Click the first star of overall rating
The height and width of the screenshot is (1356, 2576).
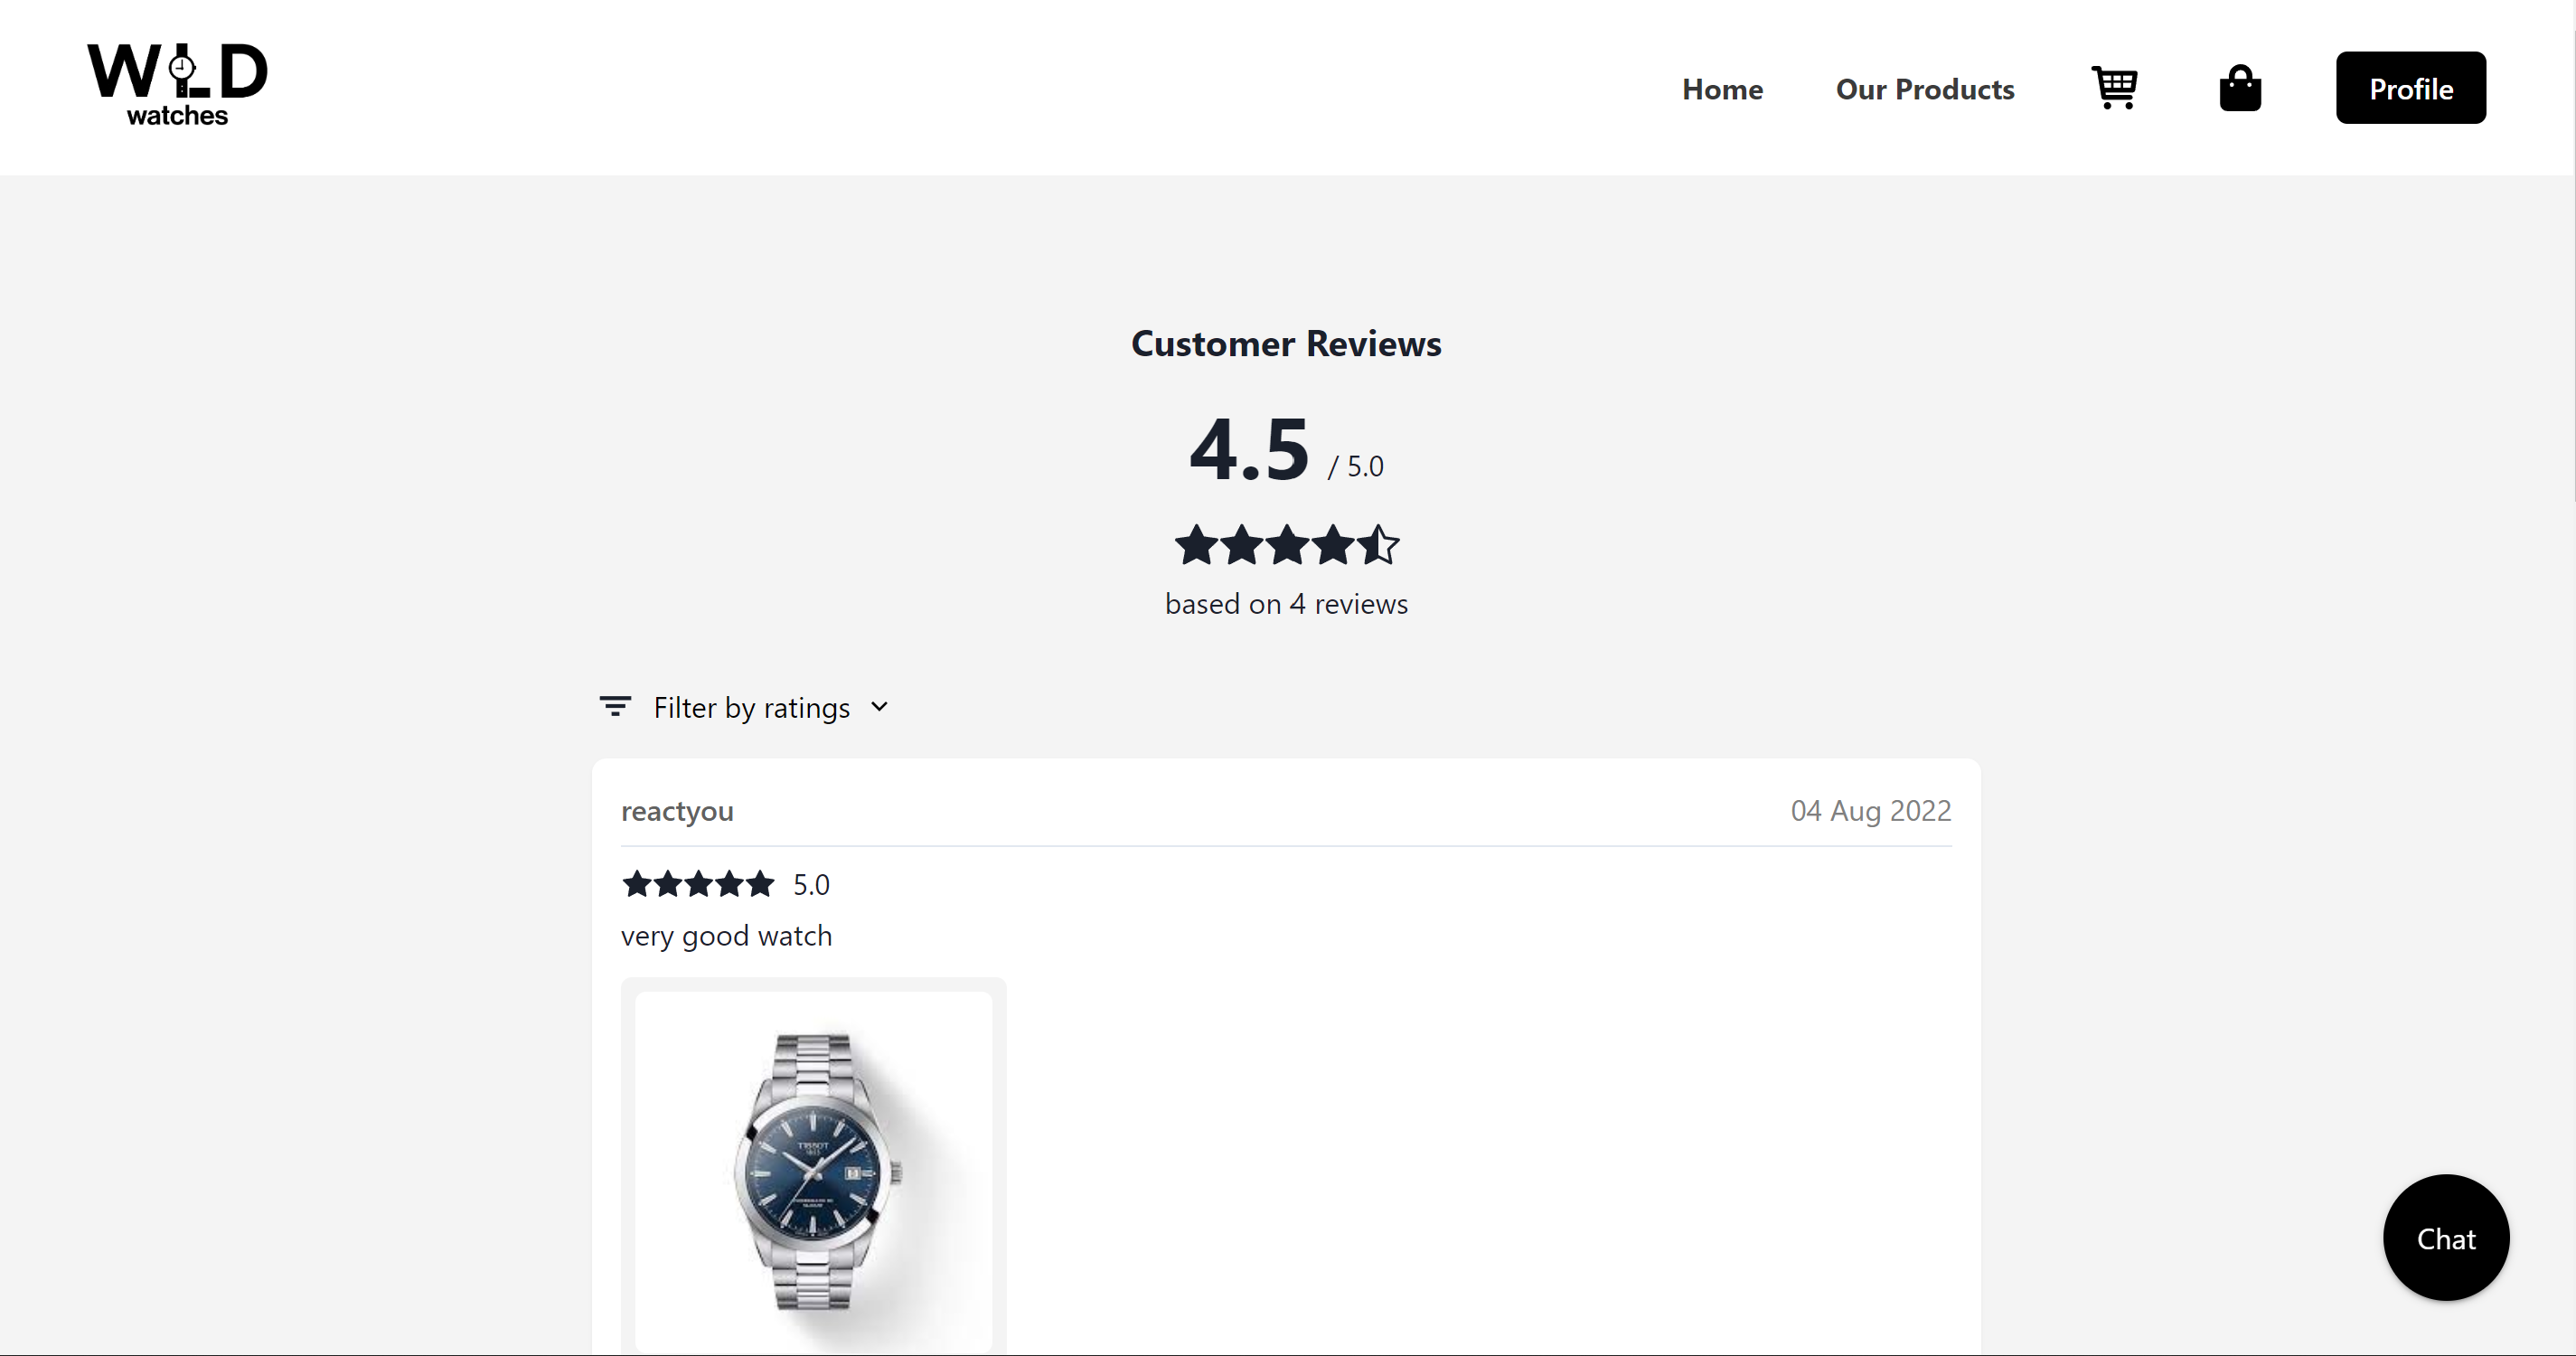(x=1196, y=545)
